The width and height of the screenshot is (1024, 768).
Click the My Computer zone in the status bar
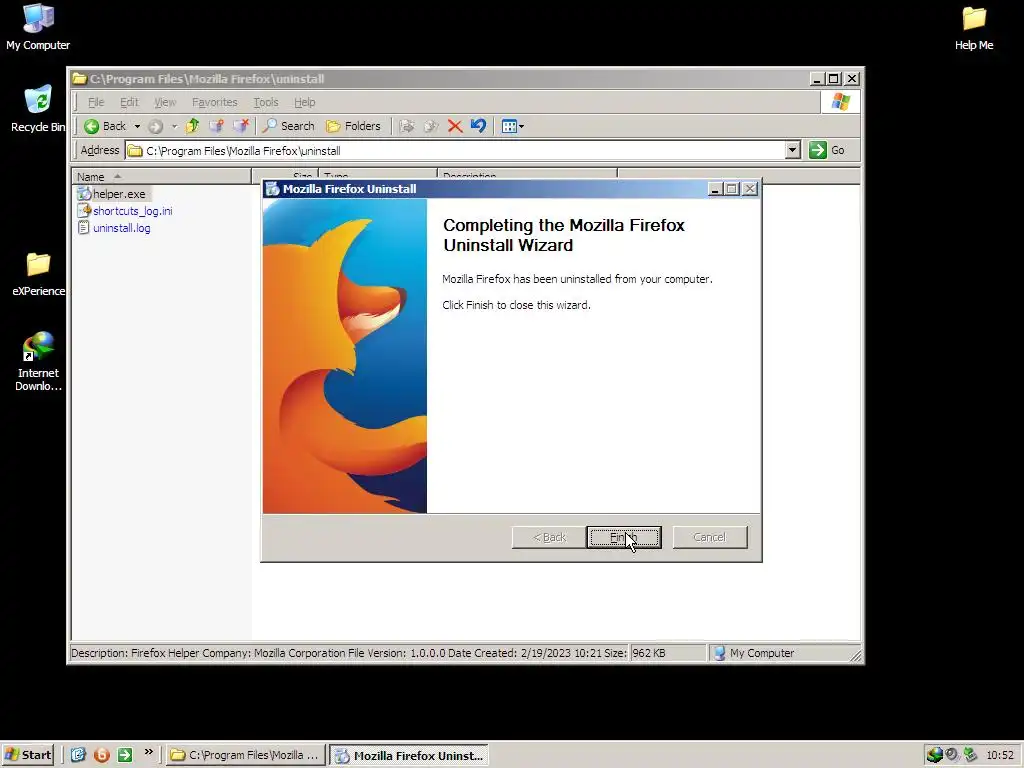tap(784, 653)
